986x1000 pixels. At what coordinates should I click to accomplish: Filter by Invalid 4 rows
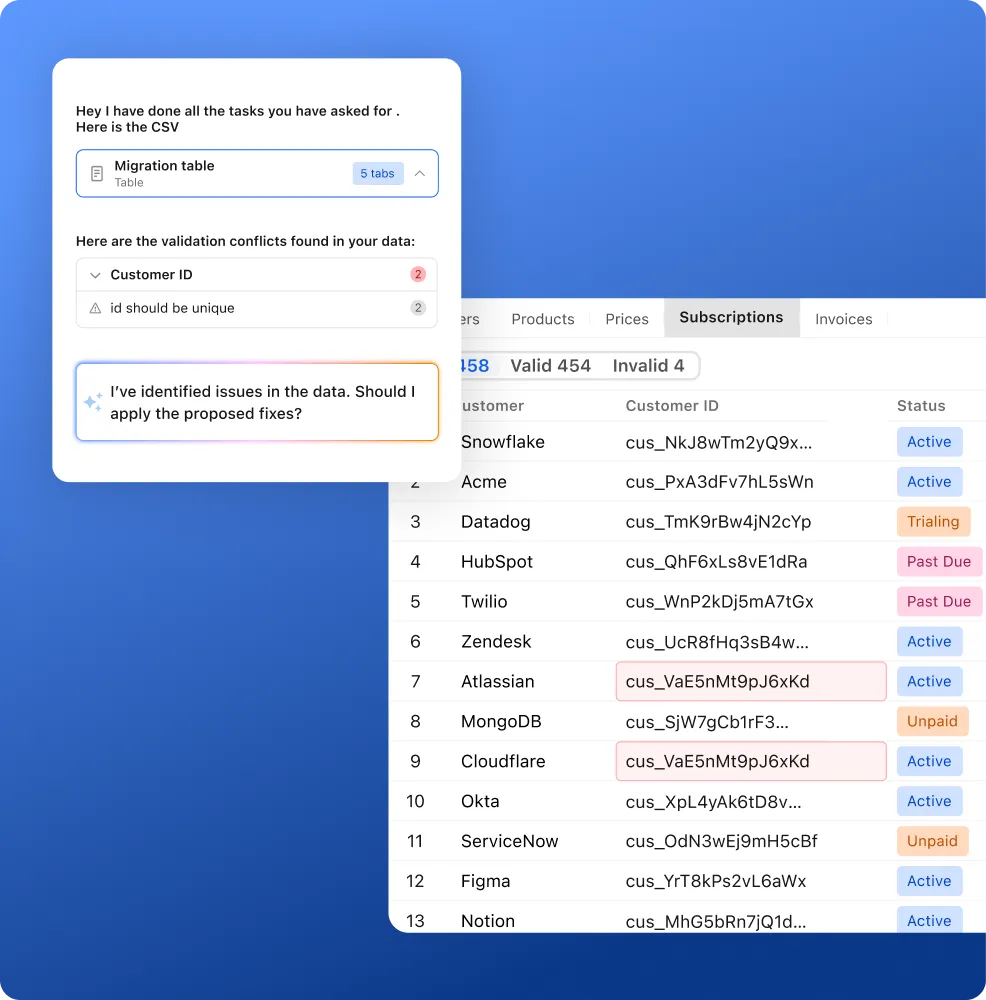(648, 365)
